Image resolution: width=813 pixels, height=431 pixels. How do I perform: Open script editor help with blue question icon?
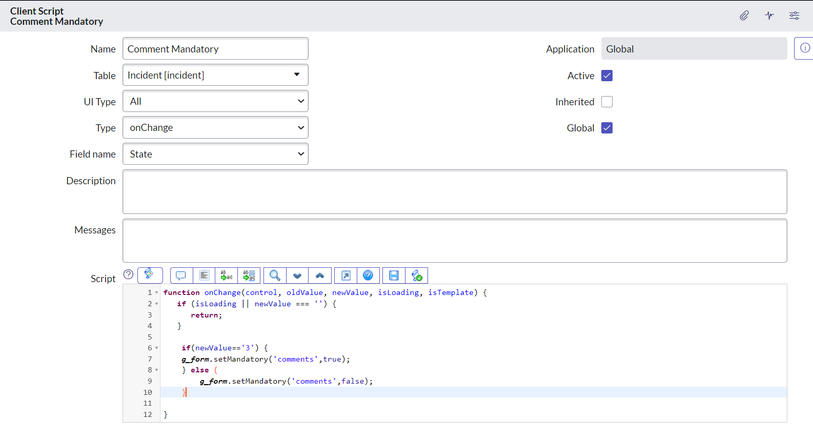coord(368,275)
